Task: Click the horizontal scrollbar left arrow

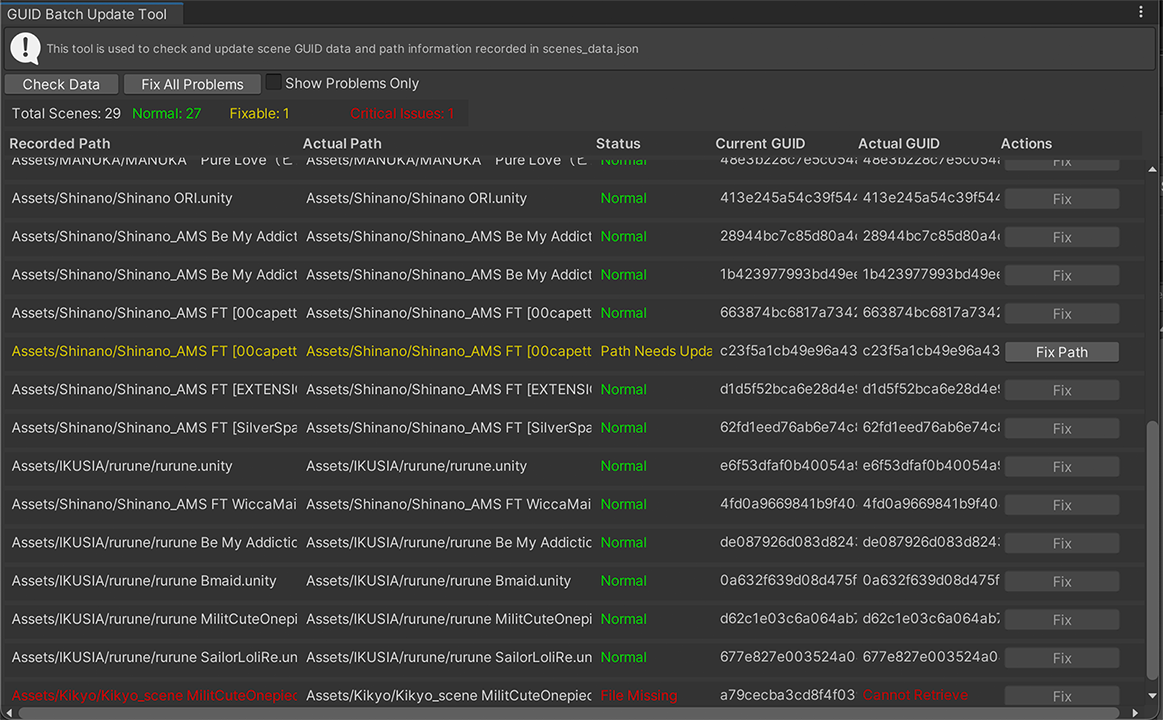Action: click(x=8, y=713)
